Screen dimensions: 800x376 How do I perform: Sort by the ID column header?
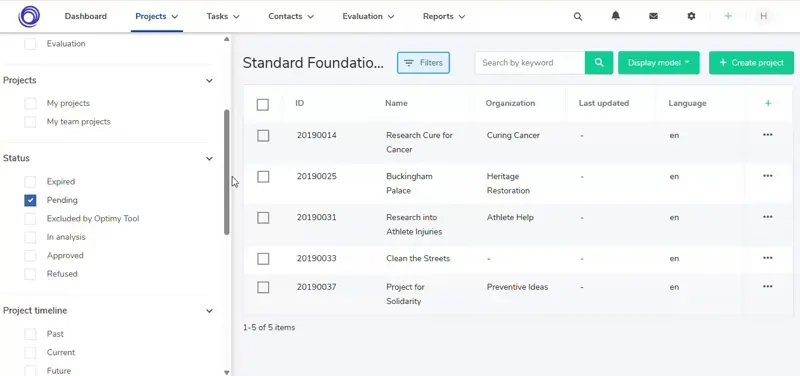(299, 103)
